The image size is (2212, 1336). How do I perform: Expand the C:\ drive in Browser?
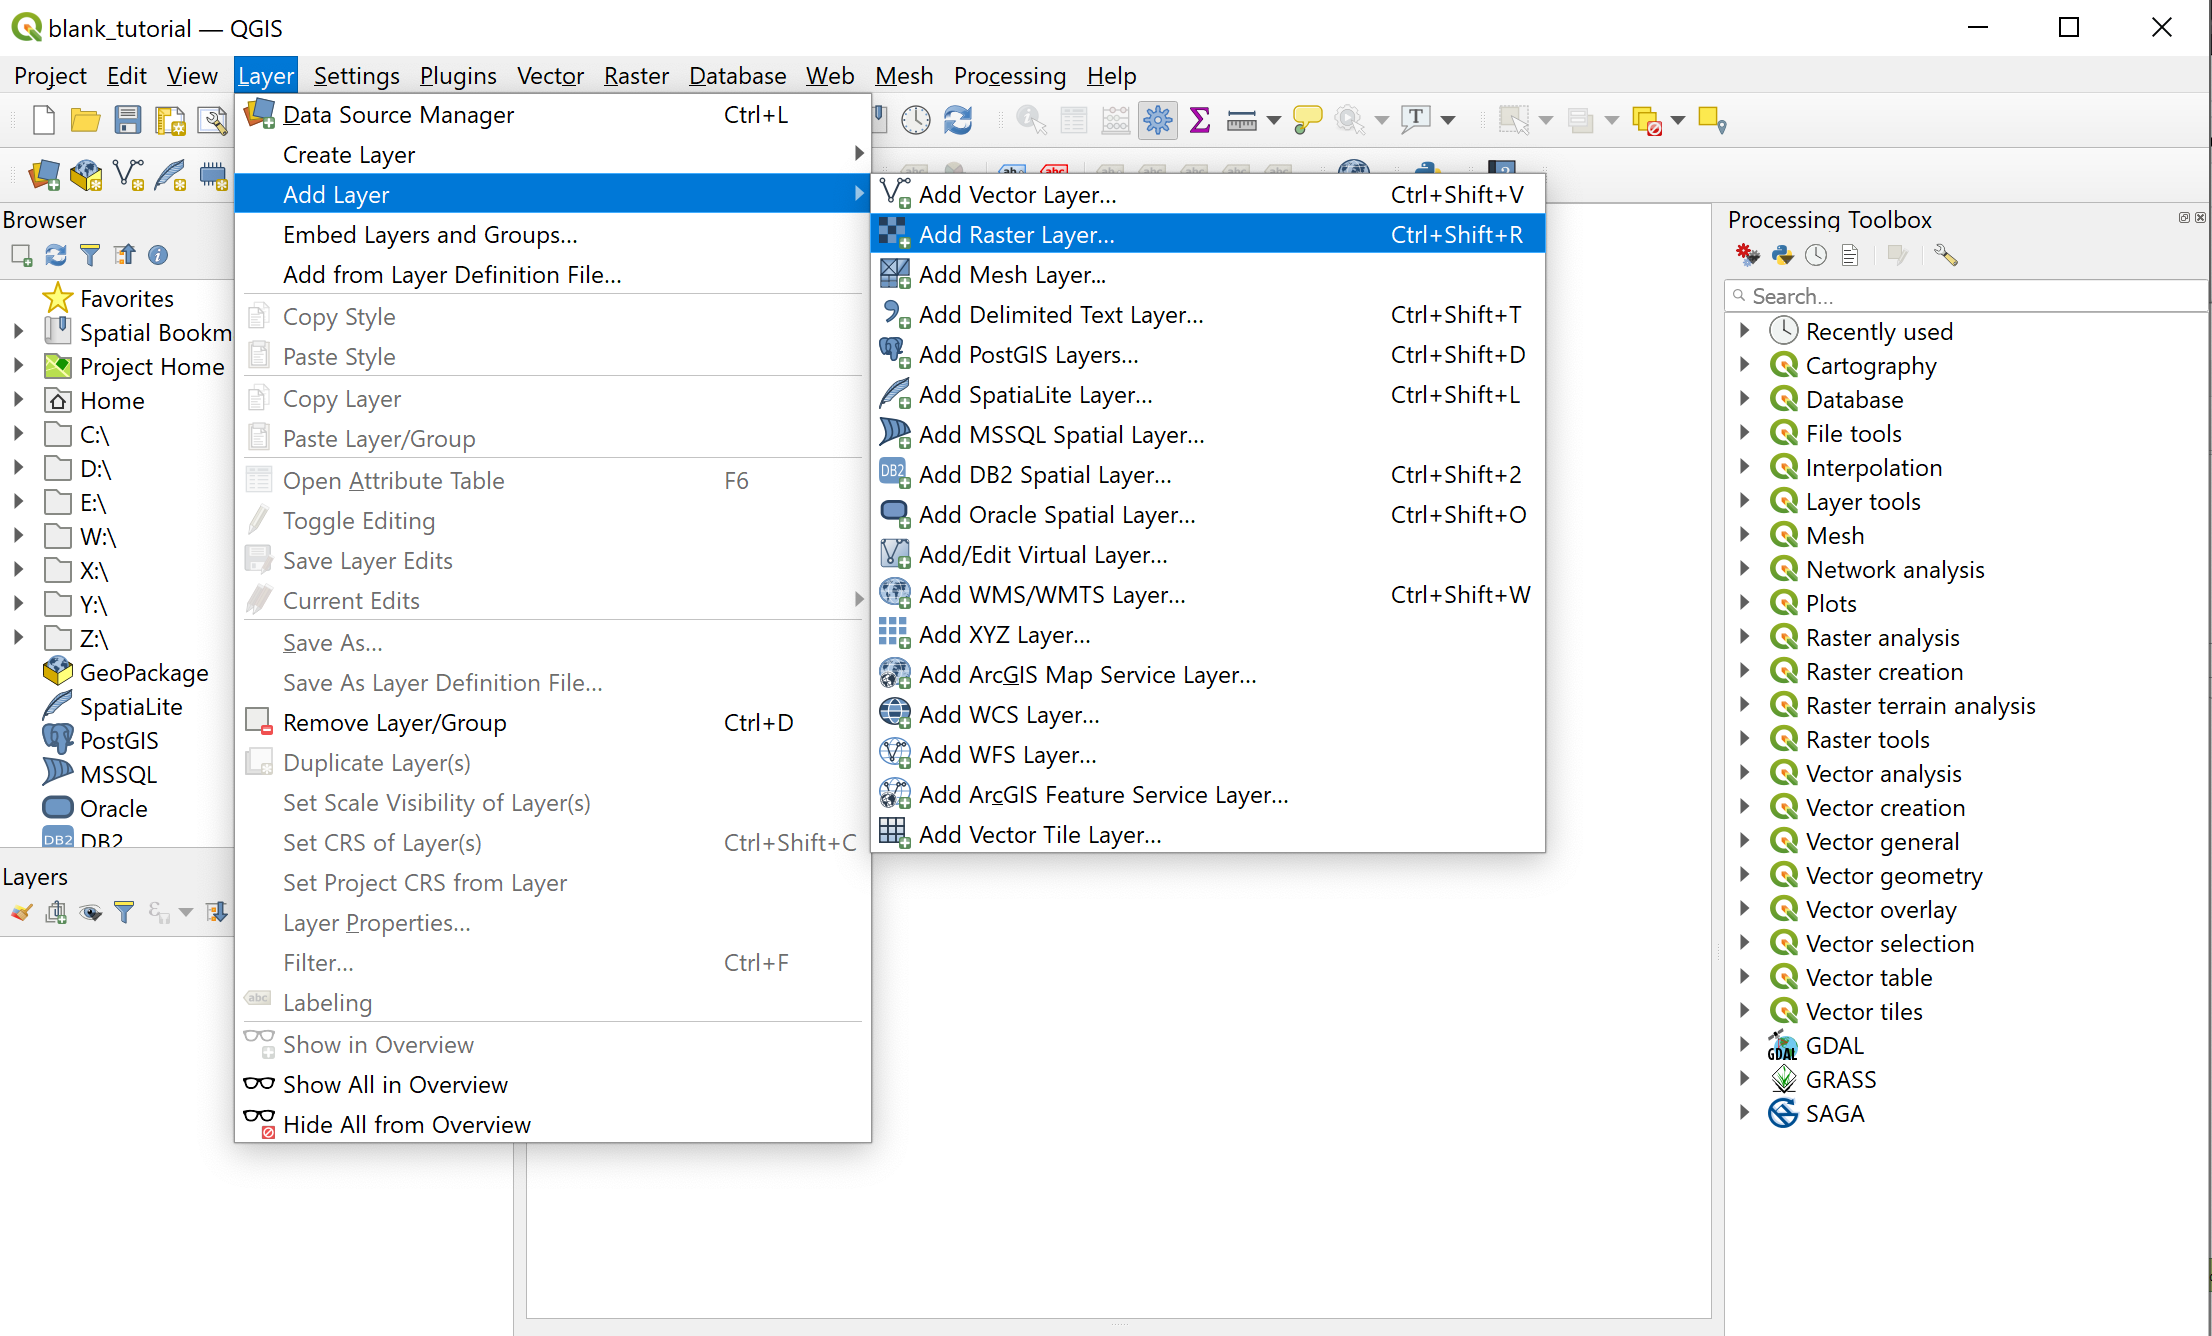pos(18,434)
